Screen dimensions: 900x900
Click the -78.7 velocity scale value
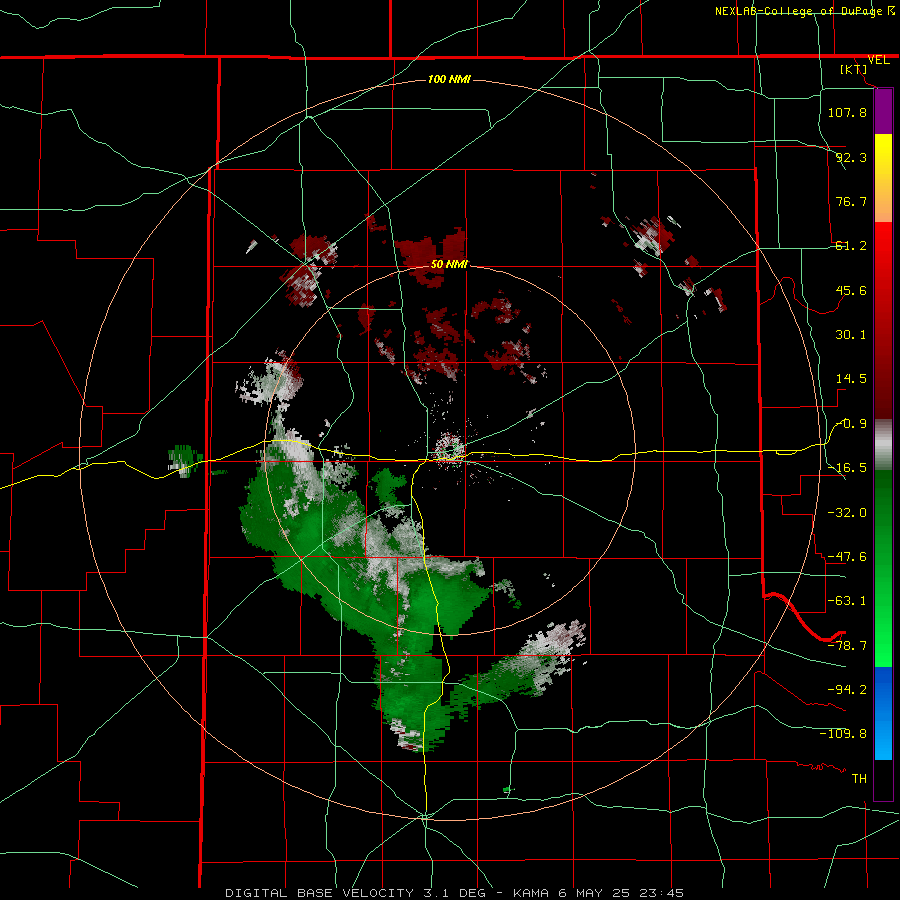(847, 646)
